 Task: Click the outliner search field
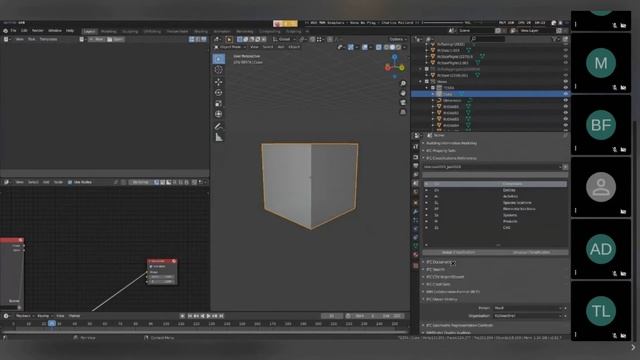click(488, 39)
